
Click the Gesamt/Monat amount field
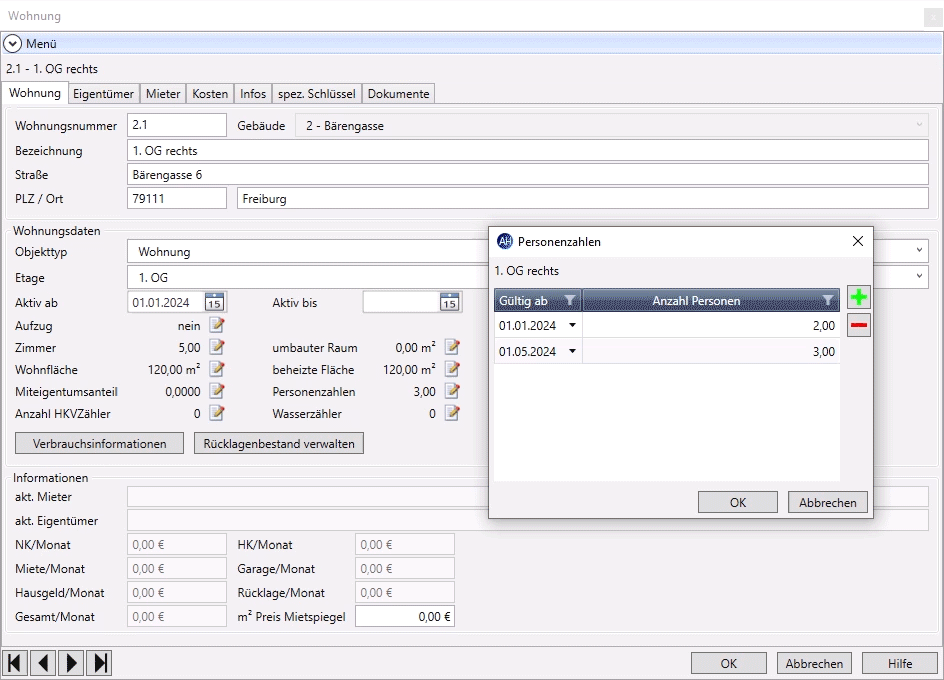pyautogui.click(x=177, y=616)
